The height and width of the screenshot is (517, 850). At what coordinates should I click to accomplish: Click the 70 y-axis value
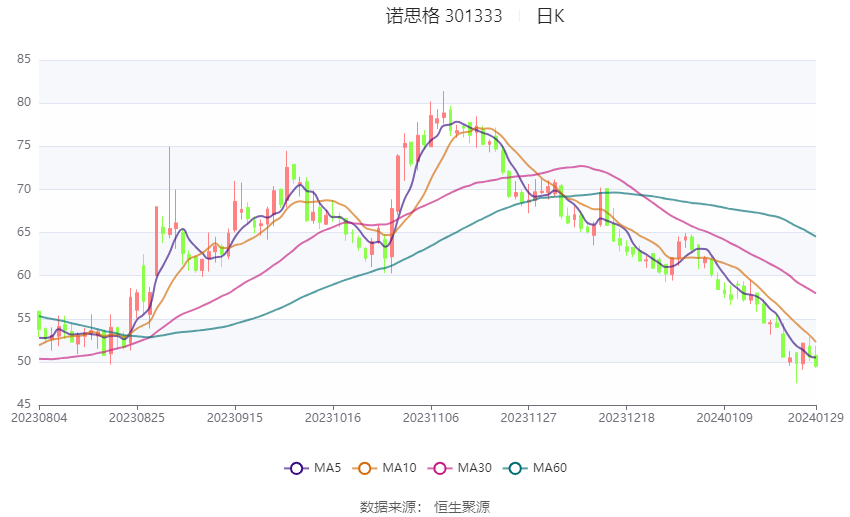(x=24, y=189)
